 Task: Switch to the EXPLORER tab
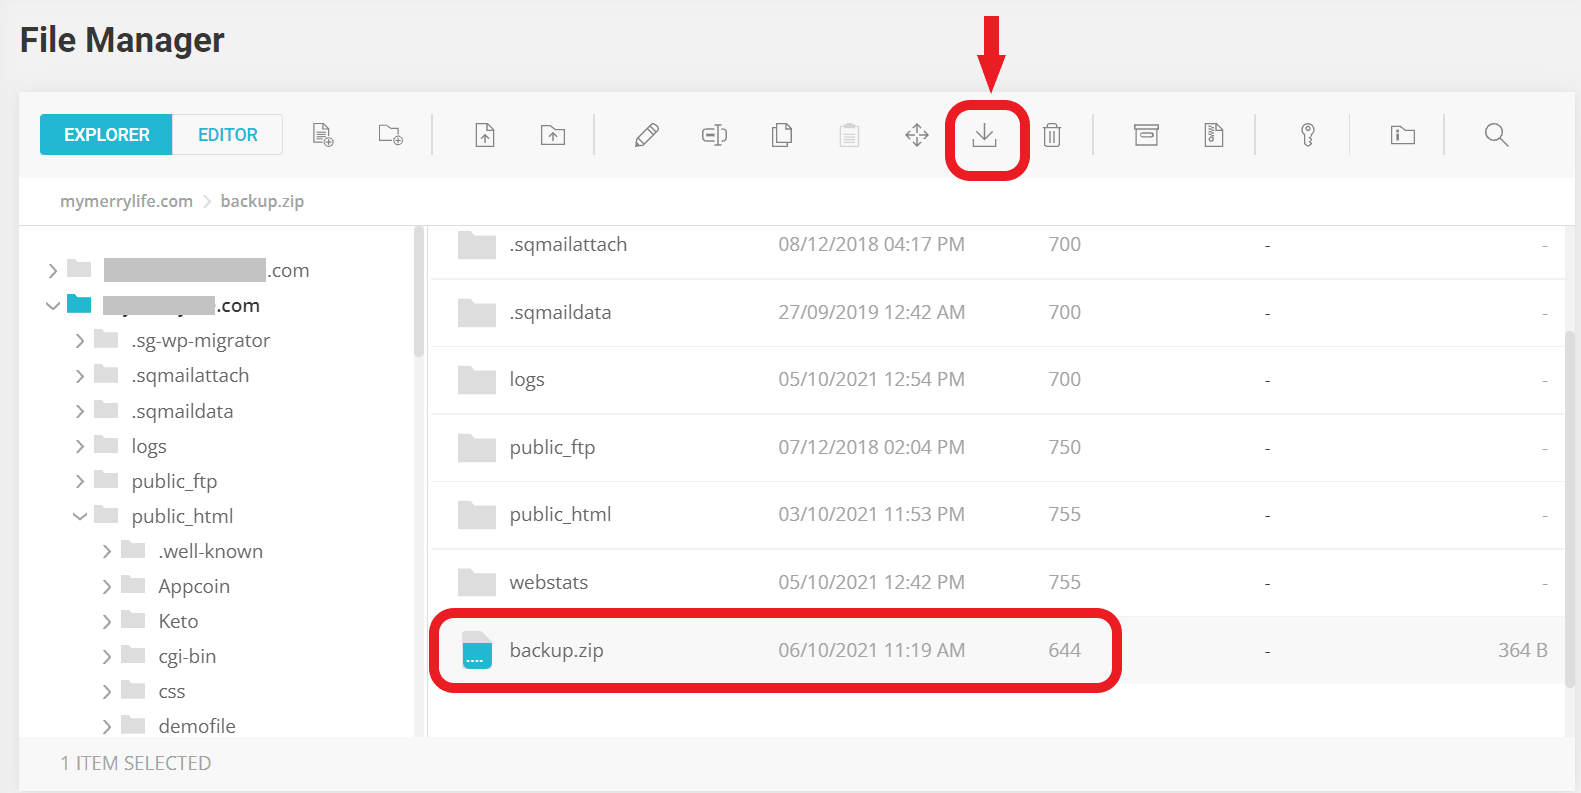point(106,135)
